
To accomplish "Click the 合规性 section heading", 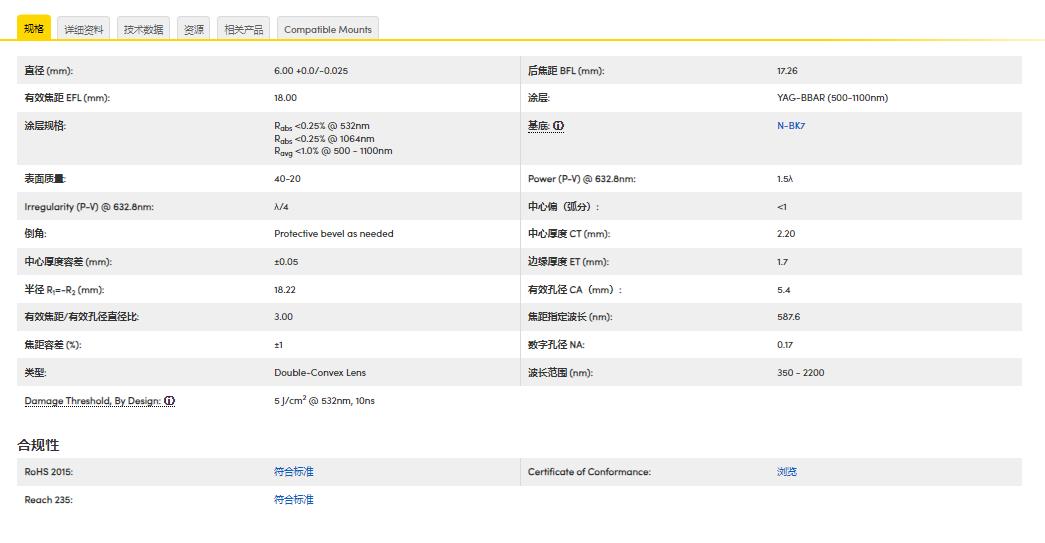I will click(38, 445).
